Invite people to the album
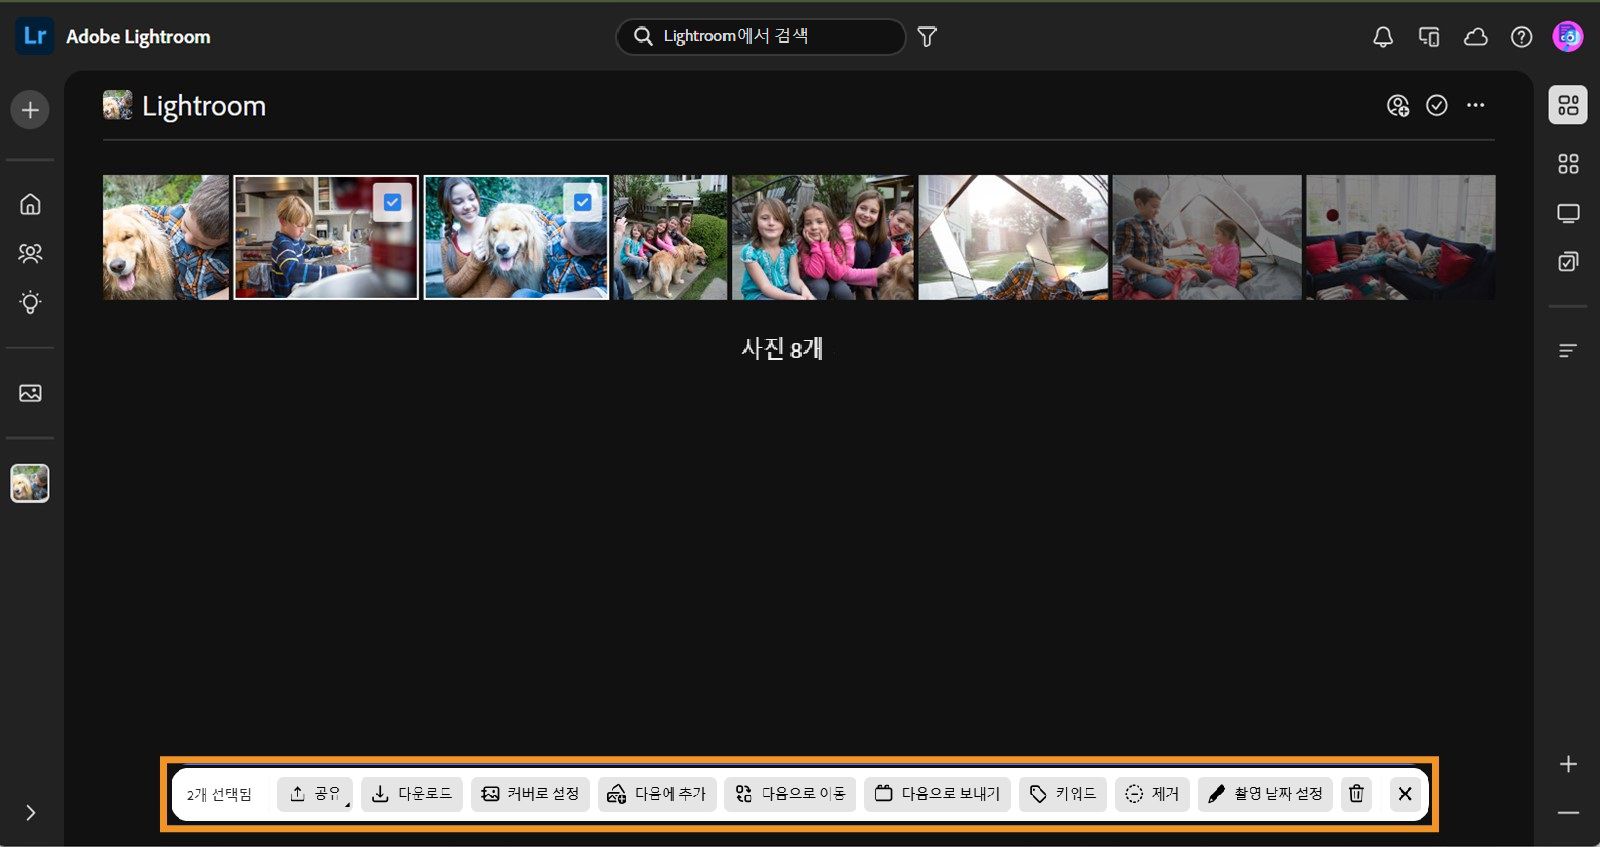 [x=1398, y=105]
